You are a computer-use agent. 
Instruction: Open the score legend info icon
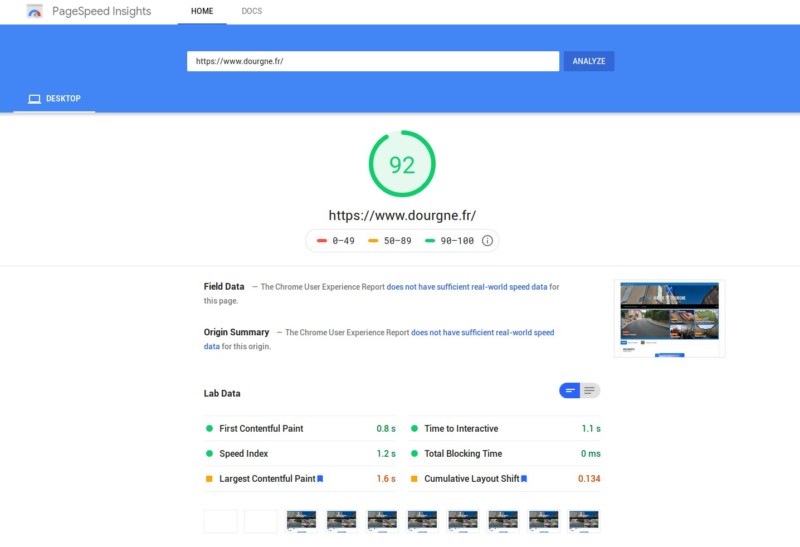point(487,240)
